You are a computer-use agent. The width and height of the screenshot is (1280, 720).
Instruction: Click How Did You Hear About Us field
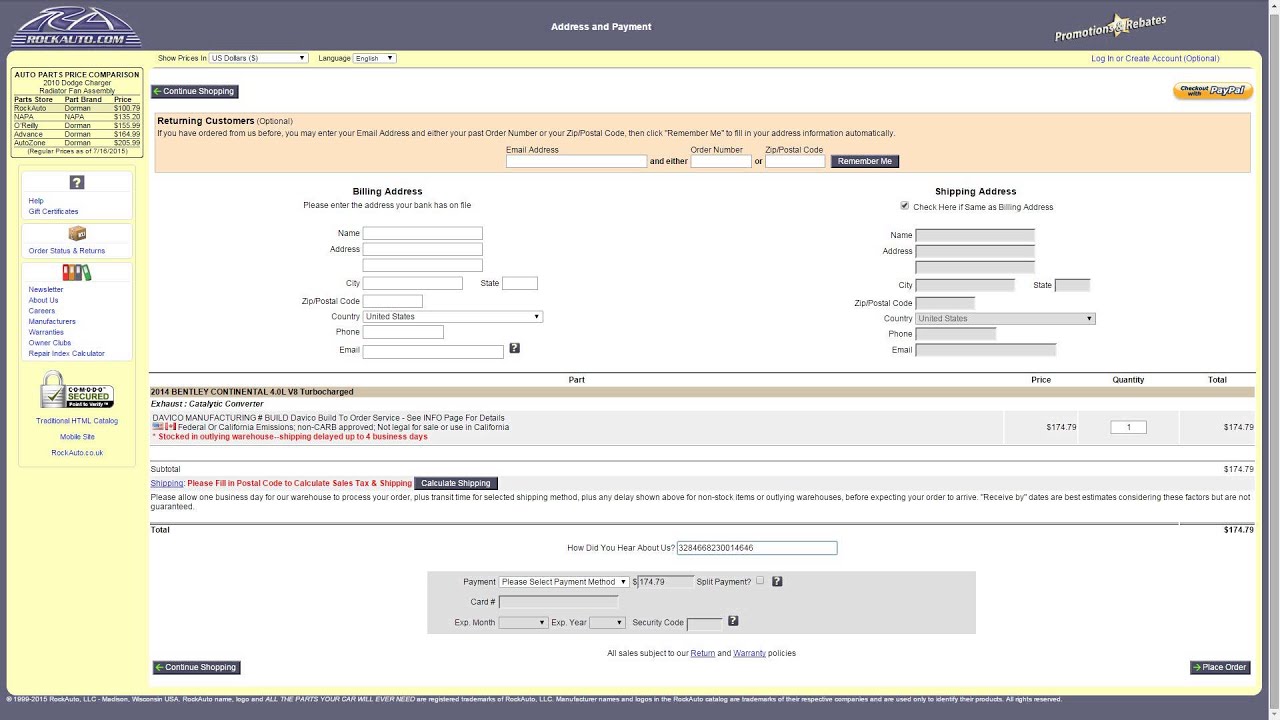click(x=757, y=548)
